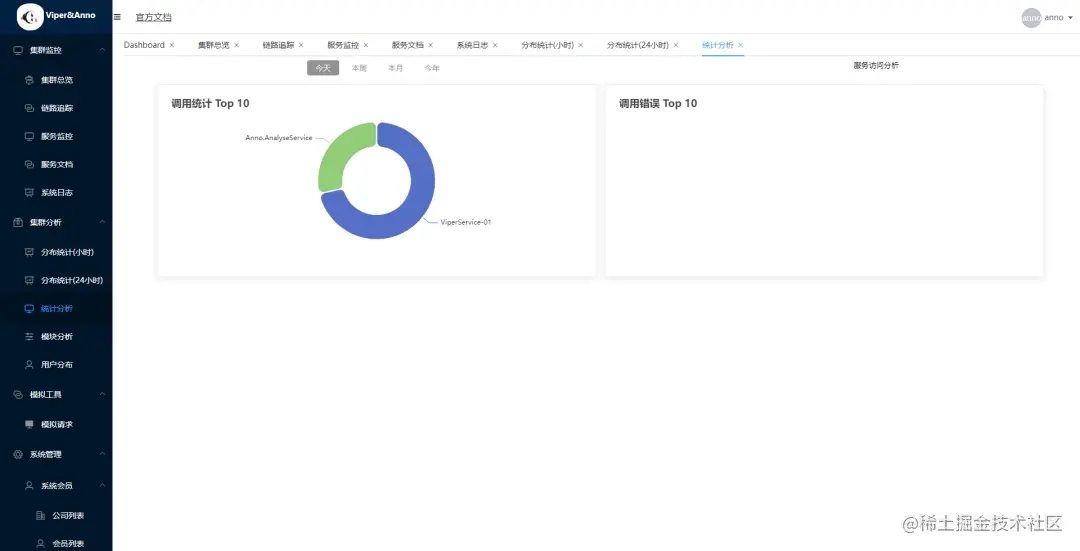Click the 集群监控 menu icon
The width and height of the screenshot is (1080, 551).
18,50
